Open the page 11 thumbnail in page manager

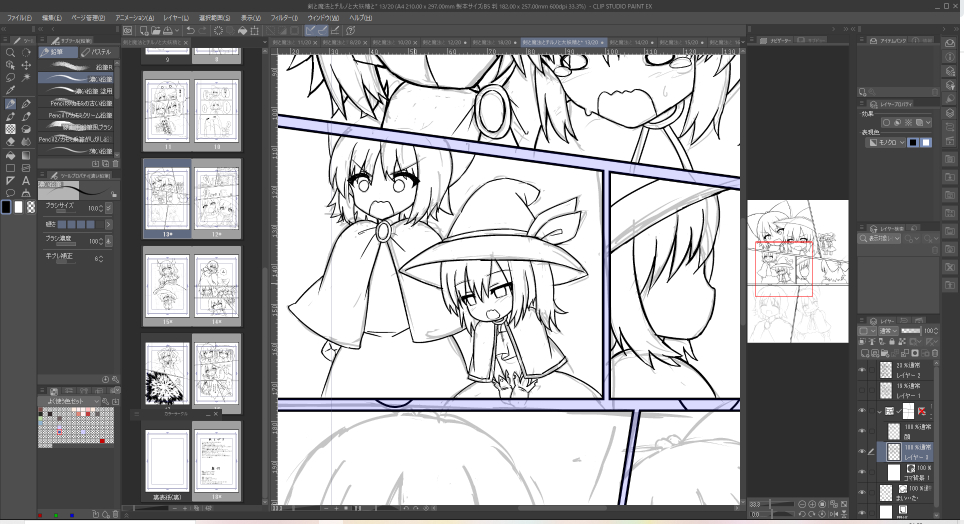[x=168, y=111]
